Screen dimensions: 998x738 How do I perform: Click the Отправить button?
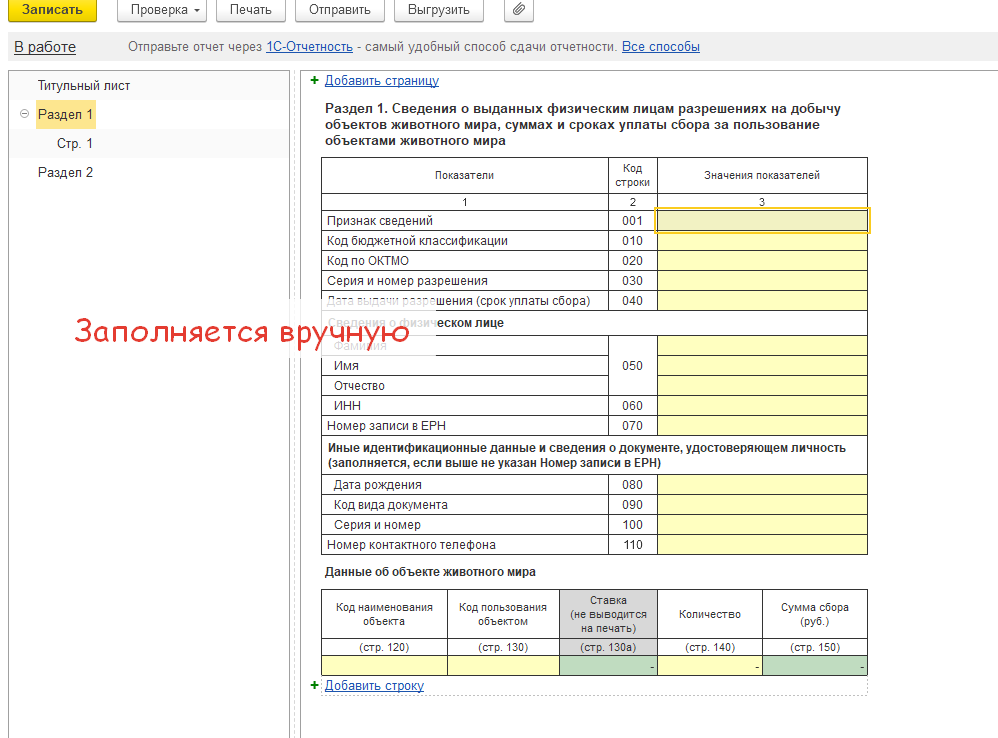coord(339,10)
